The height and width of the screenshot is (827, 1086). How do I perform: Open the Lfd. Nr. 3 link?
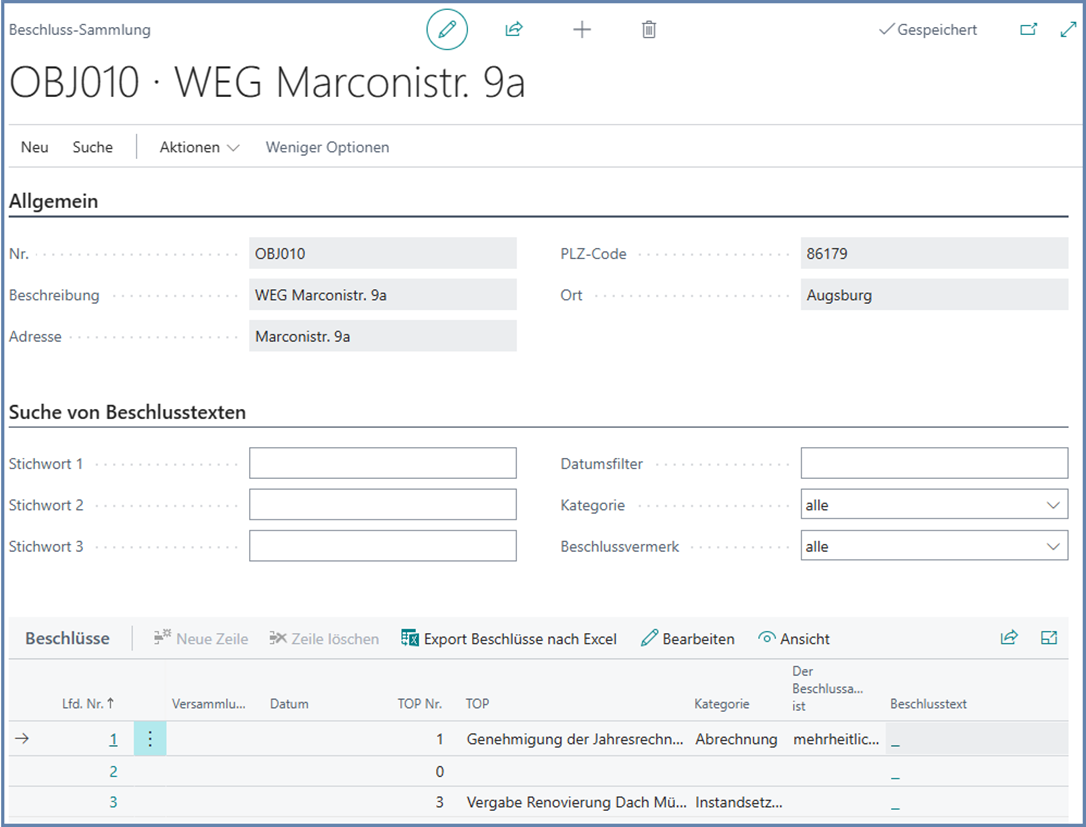(x=113, y=801)
